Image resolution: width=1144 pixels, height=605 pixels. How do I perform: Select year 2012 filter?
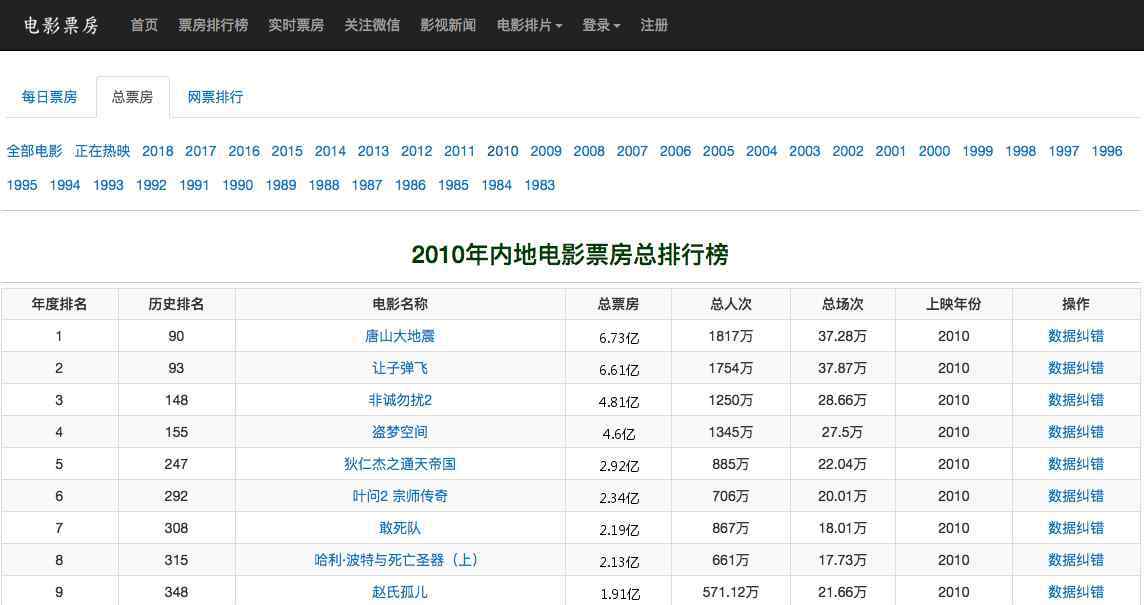tap(417, 151)
